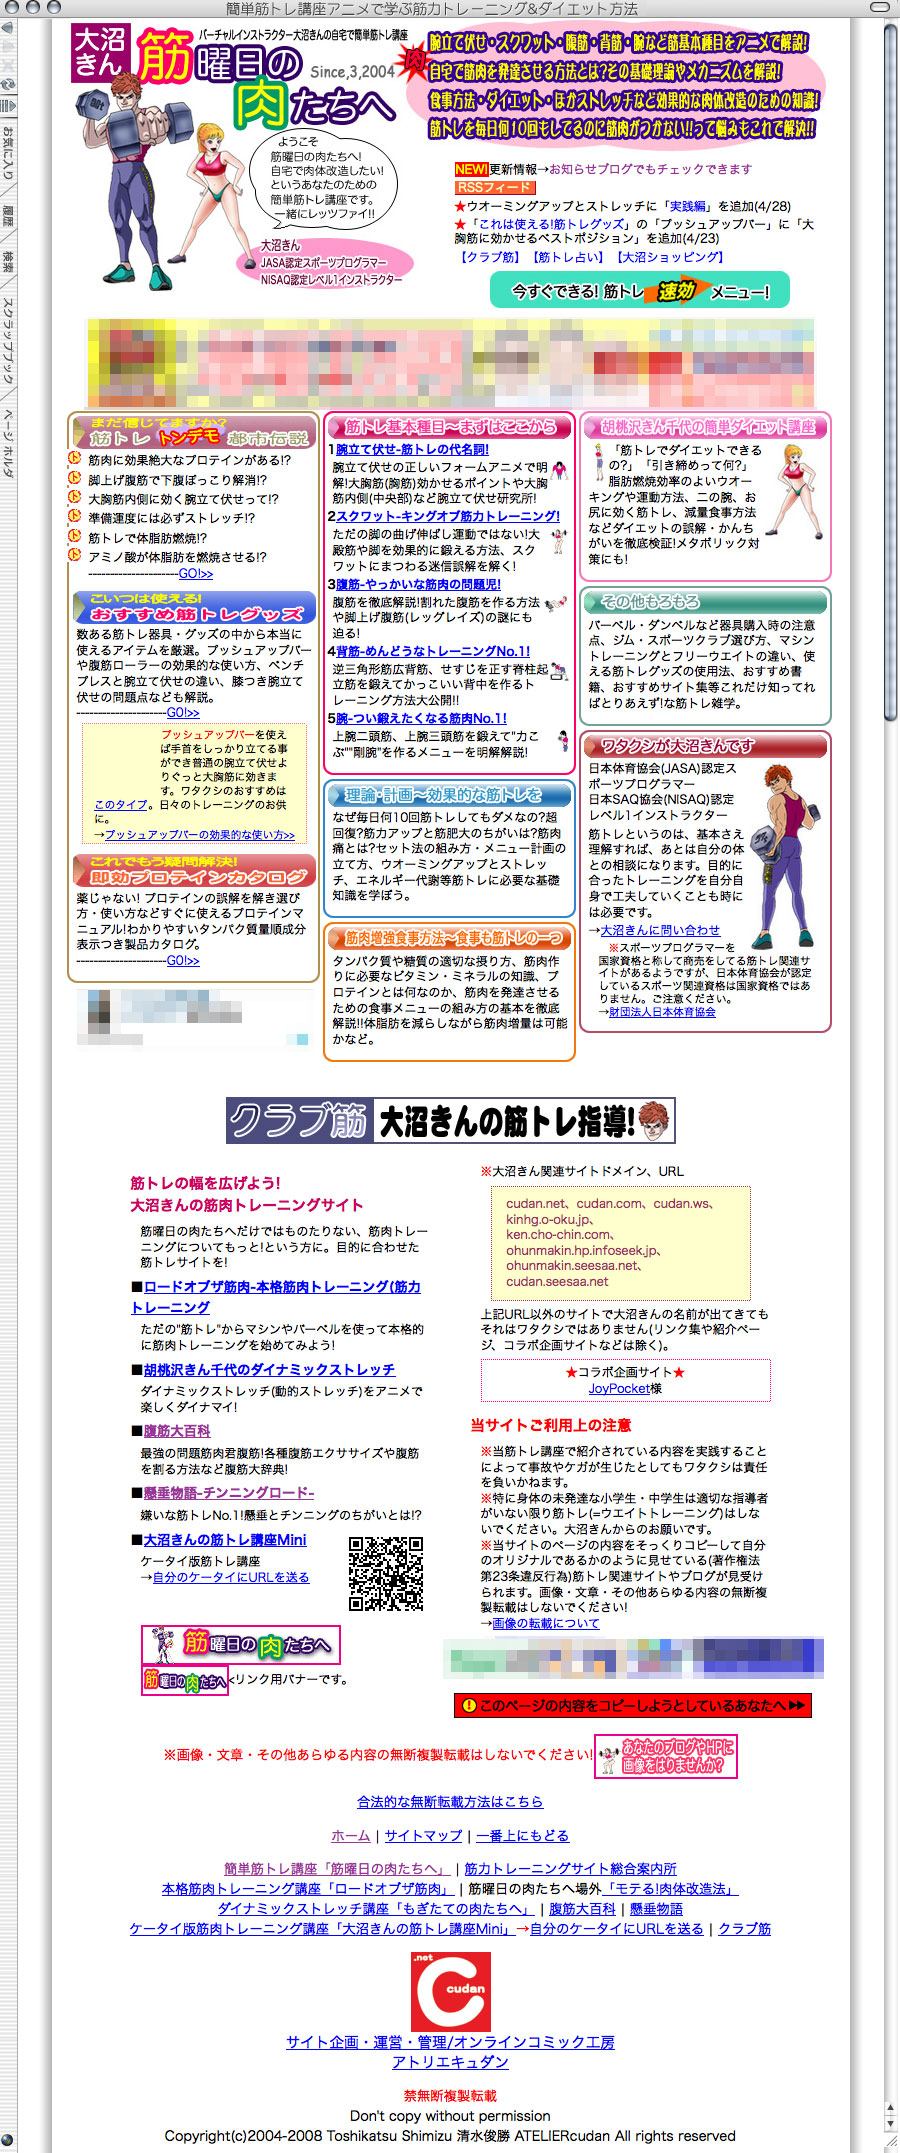Click the bullet icon beside 筋トレで体脂肪燃焼!?
900x2153 pixels.
point(75,536)
